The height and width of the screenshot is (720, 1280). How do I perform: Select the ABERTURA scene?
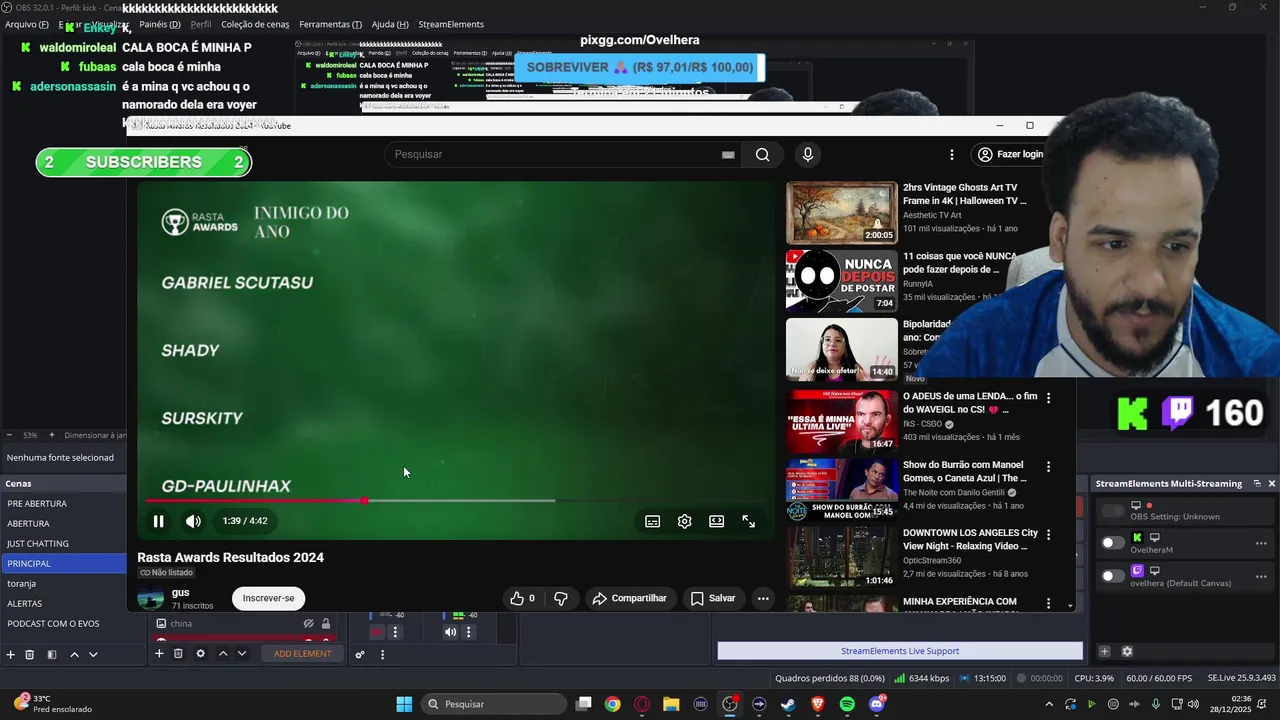[x=63, y=524]
